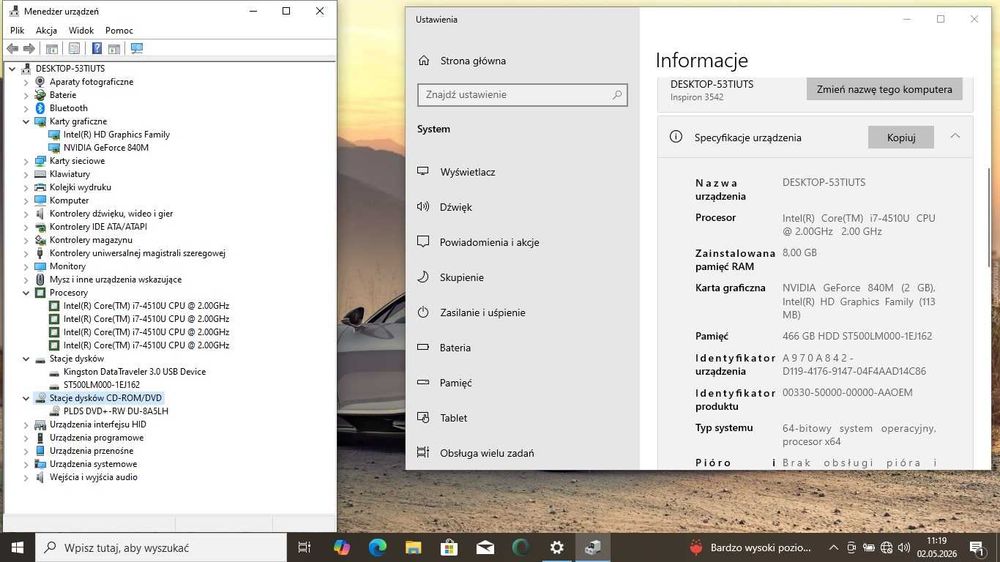Viewport: 1000px width, 562px height.
Task: Select Wejścia i wyjścia audio category
Action: pyautogui.click(x=93, y=477)
